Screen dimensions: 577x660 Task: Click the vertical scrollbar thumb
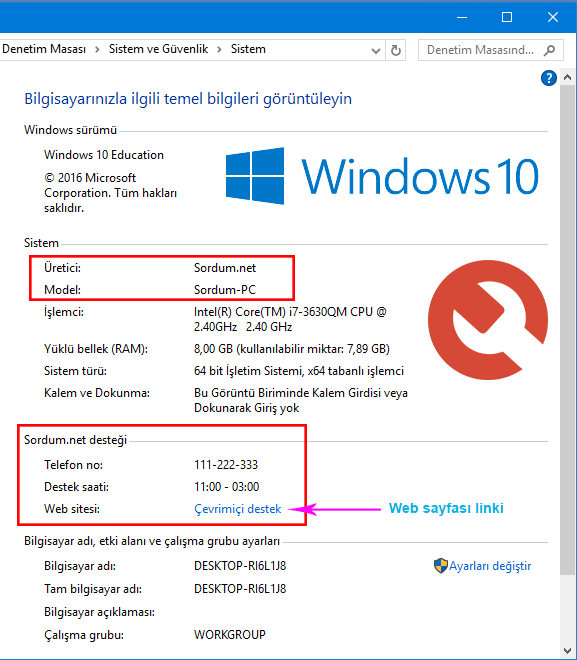coord(567,330)
